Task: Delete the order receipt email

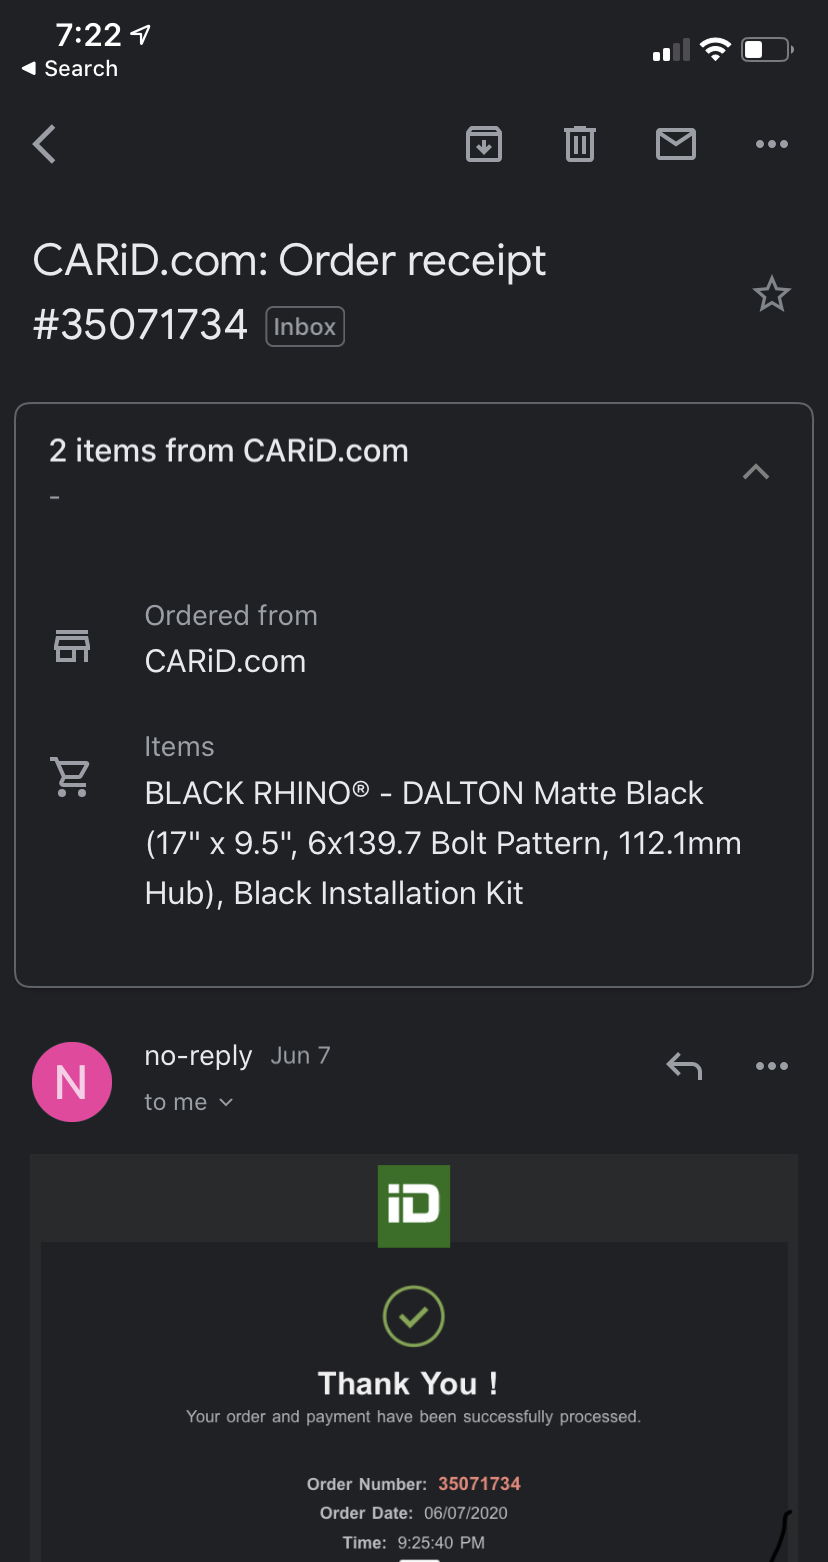Action: coord(580,144)
